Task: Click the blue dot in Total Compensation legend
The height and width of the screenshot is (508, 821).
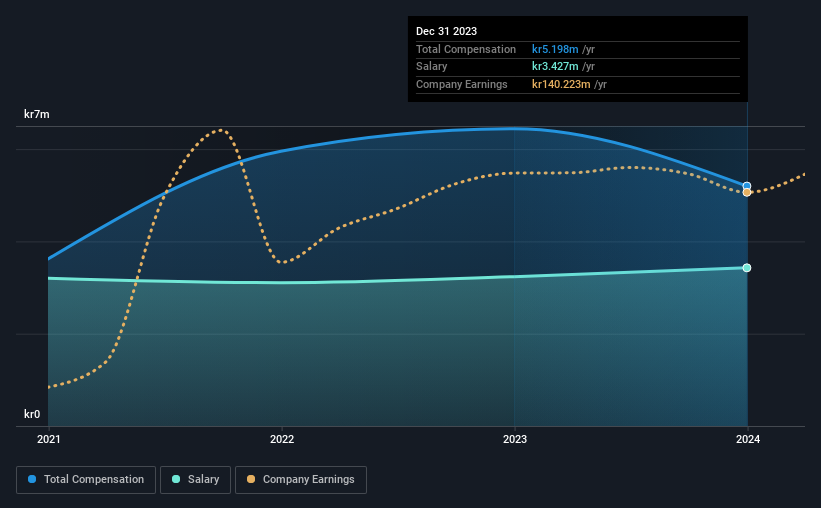Action: [32, 479]
